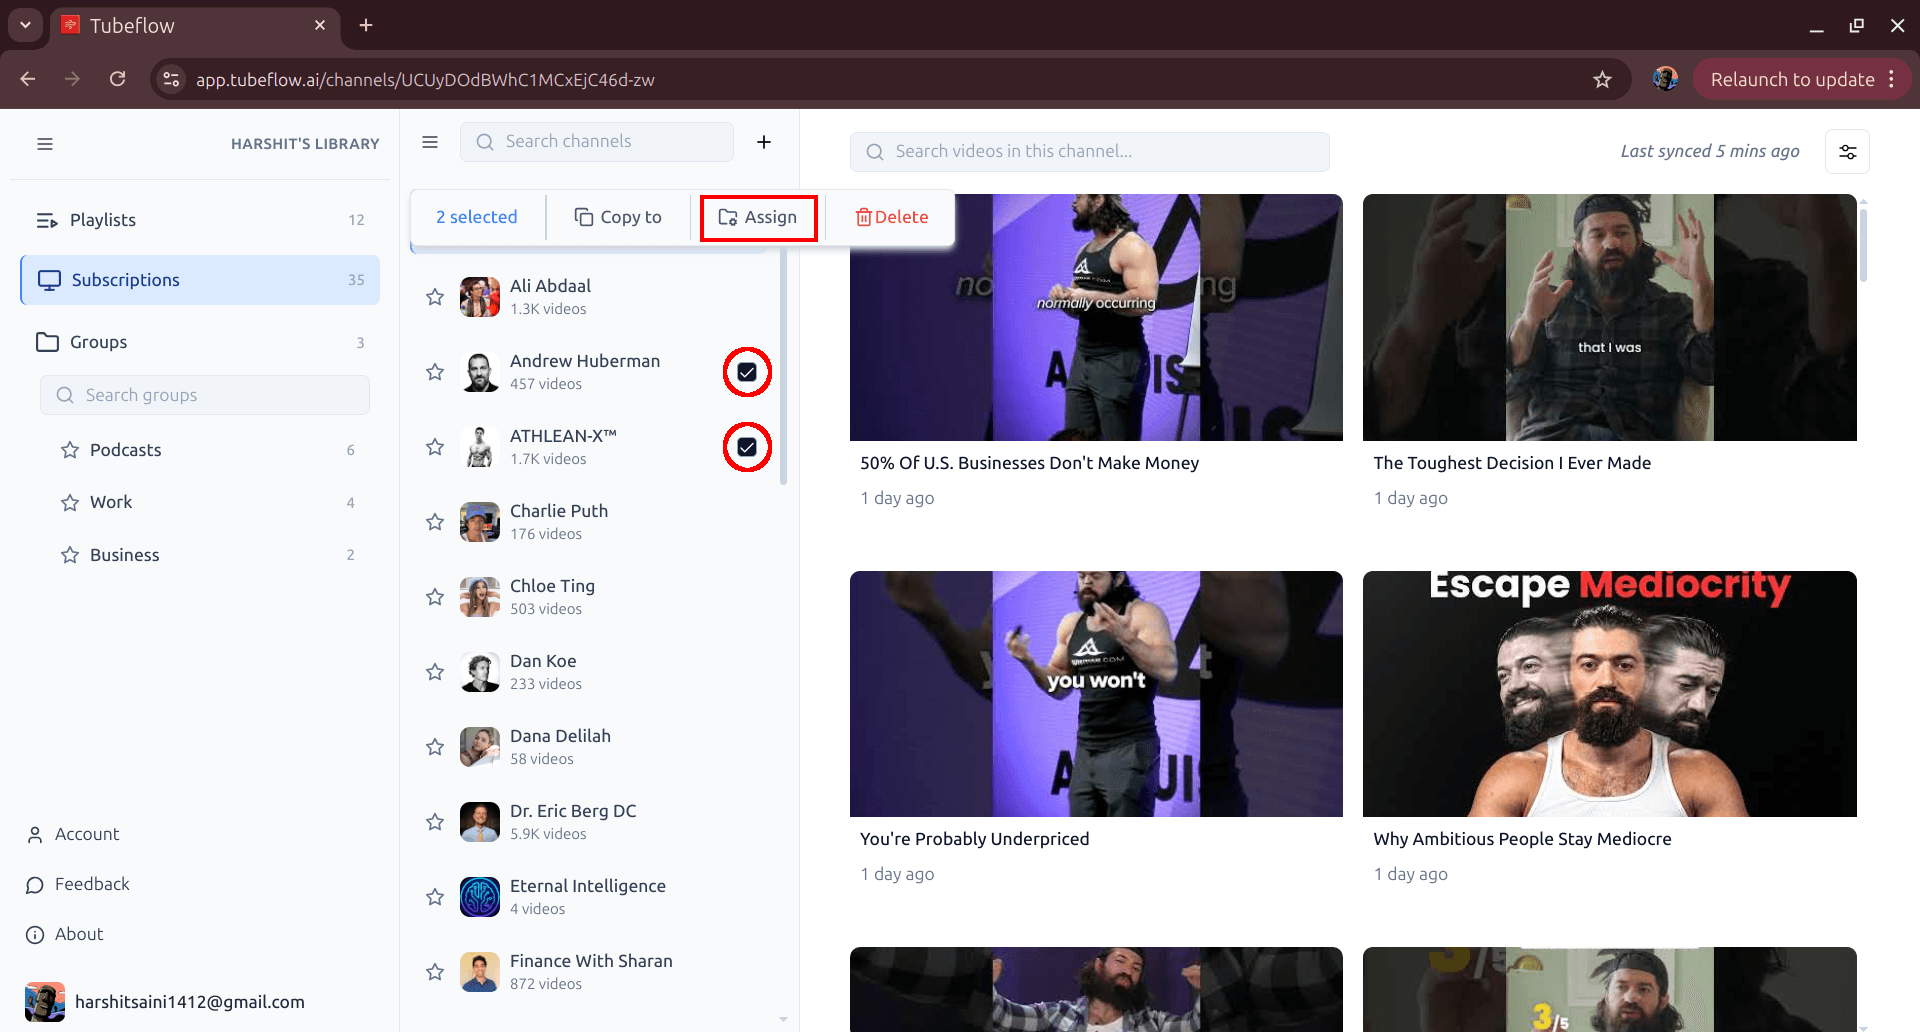Open the Playlists section icon
This screenshot has height=1032, width=1920.
pos(45,219)
